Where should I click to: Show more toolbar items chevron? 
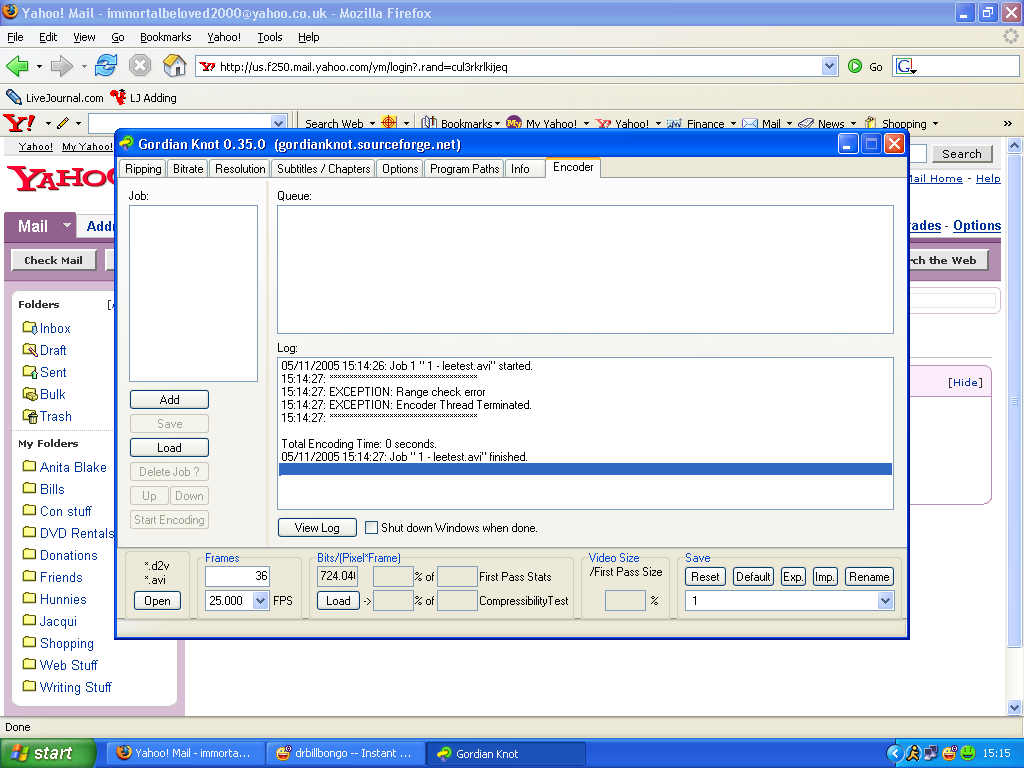click(x=1008, y=123)
